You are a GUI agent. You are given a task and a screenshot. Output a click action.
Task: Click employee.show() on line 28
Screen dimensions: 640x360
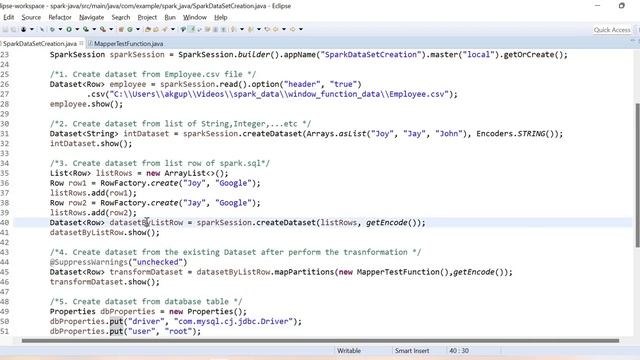click(x=86, y=104)
